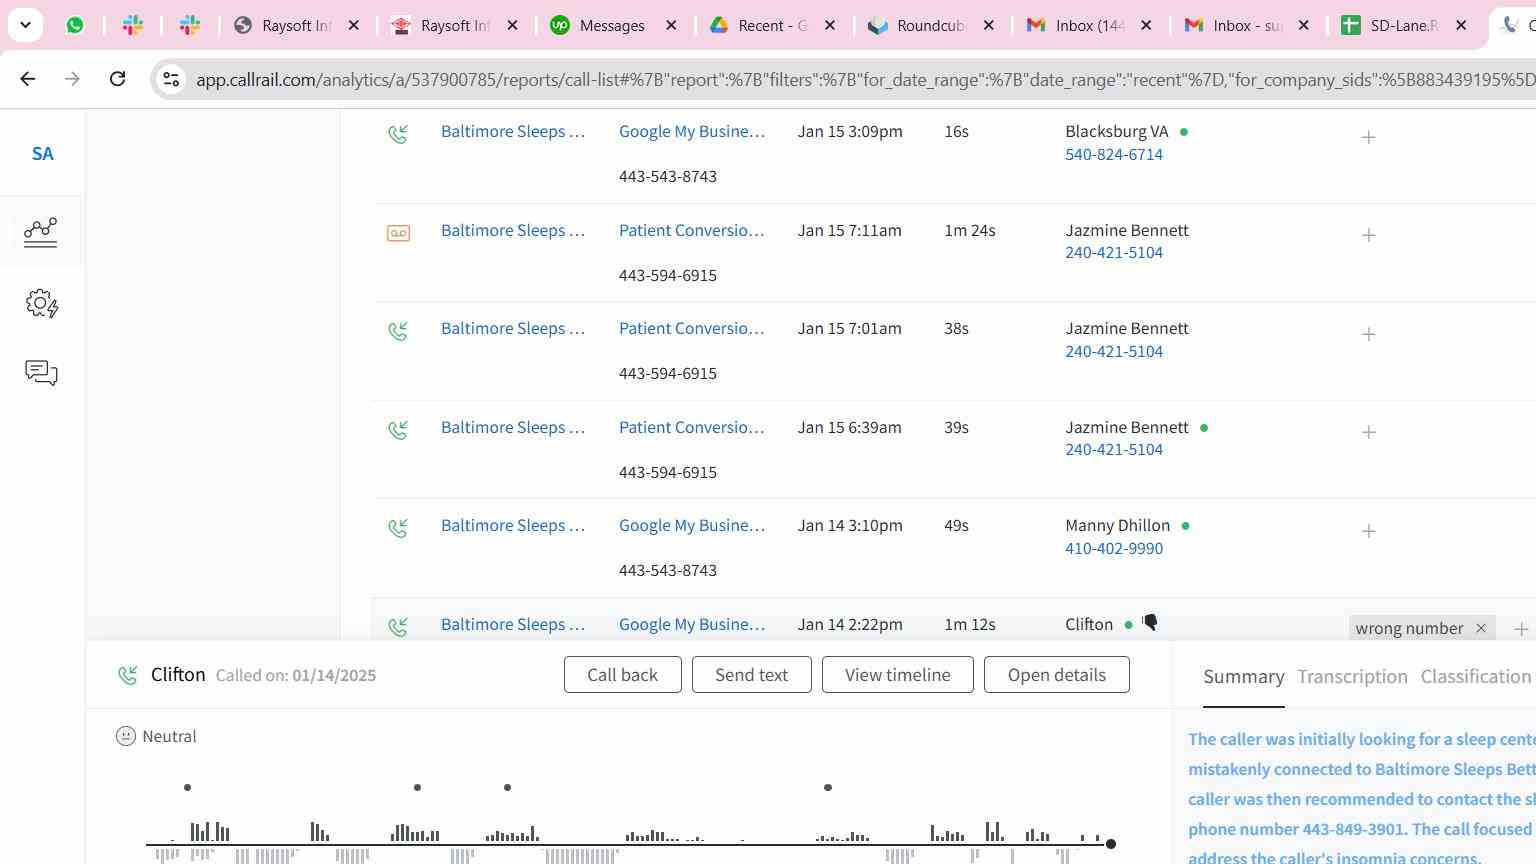Click the View timeline button
Viewport: 1536px width, 864px height.
[897, 675]
